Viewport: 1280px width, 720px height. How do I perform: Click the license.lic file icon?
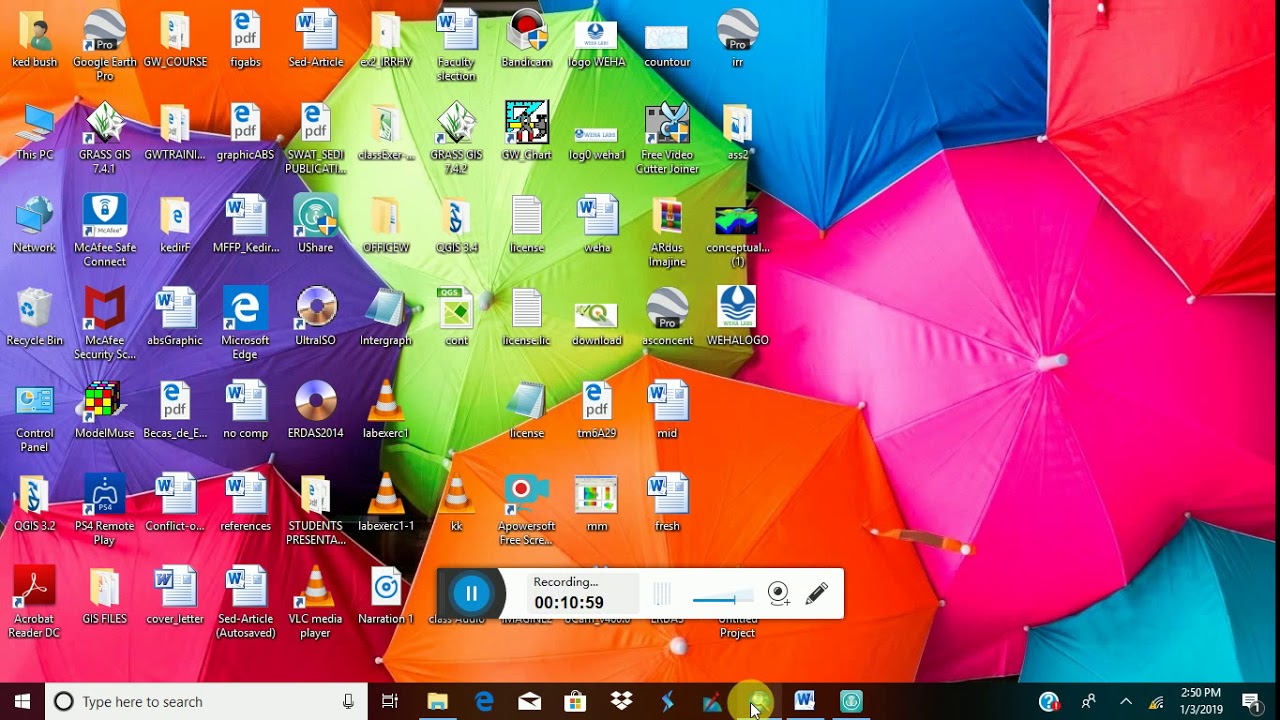point(527,317)
